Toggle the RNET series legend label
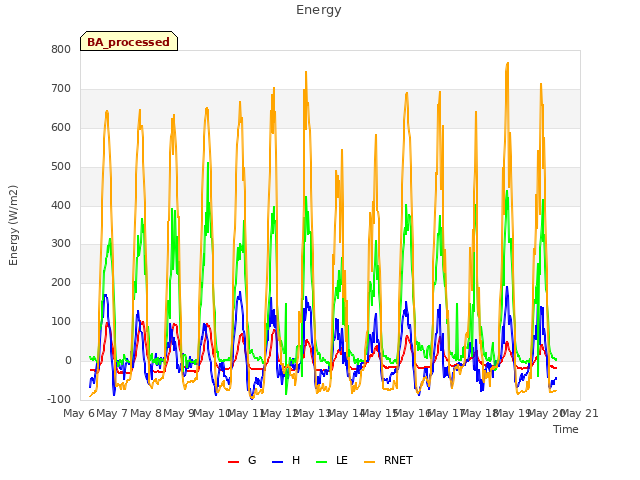640x480 pixels. (x=398, y=460)
